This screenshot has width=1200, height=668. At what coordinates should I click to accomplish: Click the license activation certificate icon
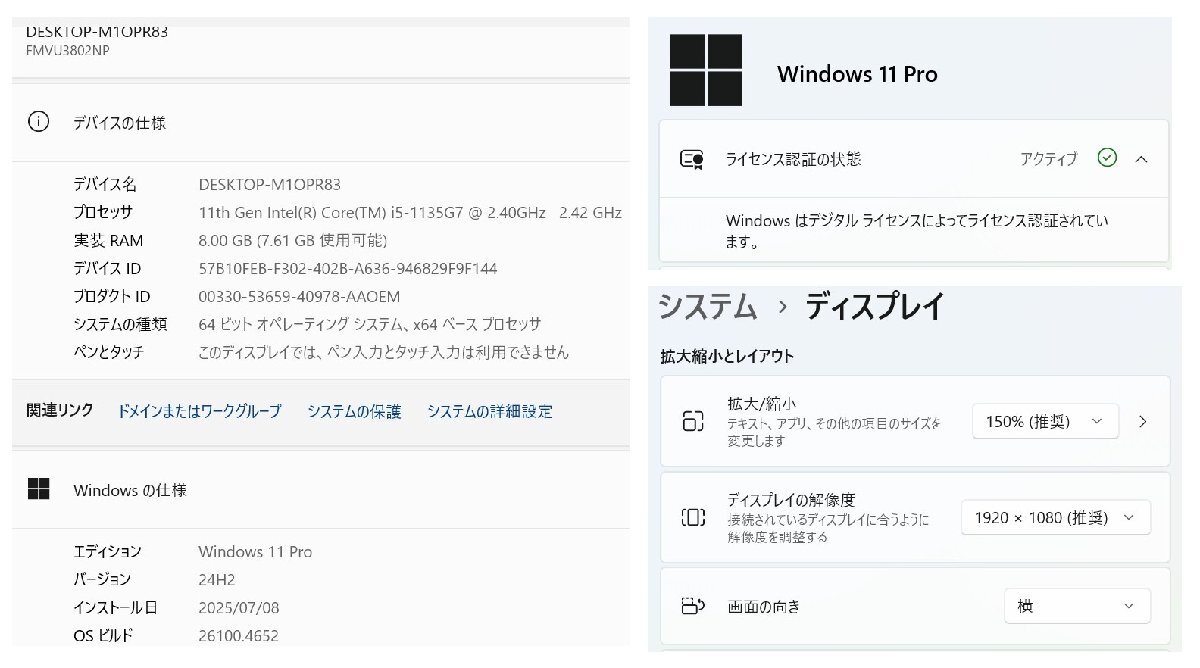[691, 159]
